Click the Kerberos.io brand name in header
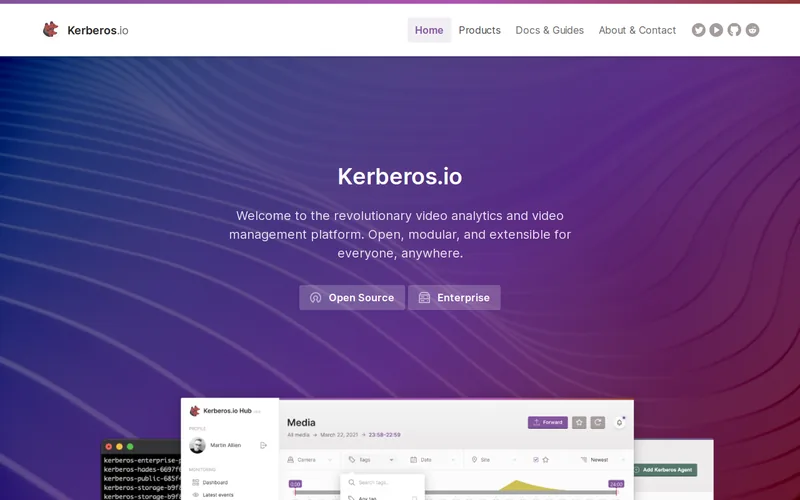800x500 pixels. click(98, 30)
